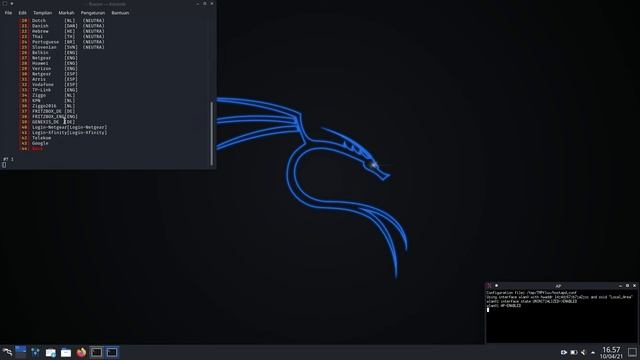Click the 'Dutch' row in the list
Screen dimensions: 640x360
pyautogui.click(x=62, y=20)
